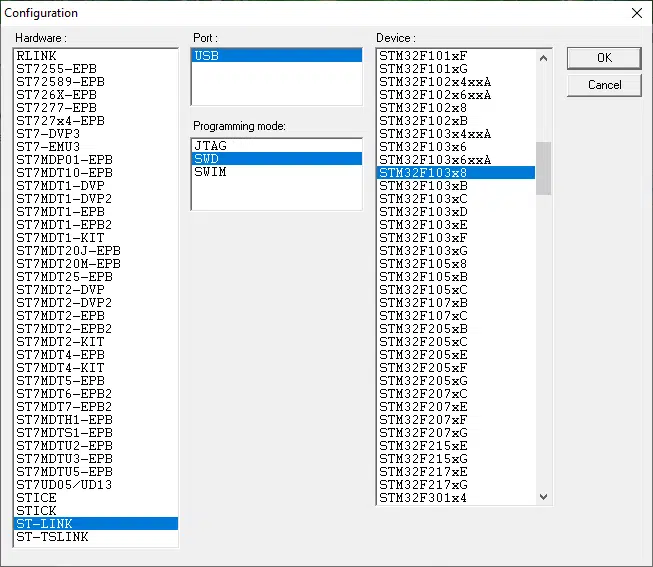
Task: Select STM32F101xG device
Action: pyautogui.click(x=456, y=69)
